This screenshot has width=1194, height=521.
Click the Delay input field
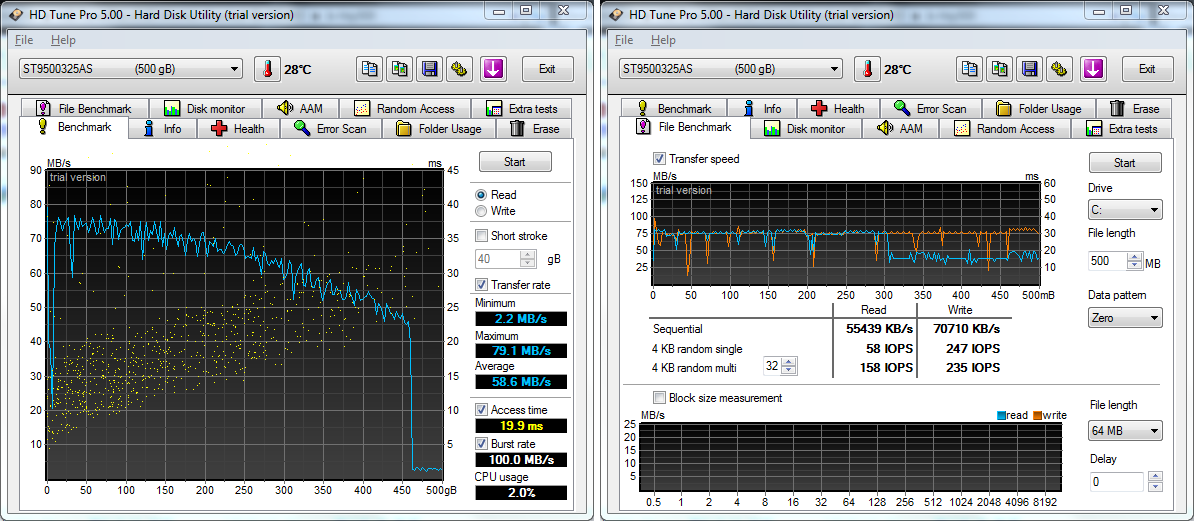[x=1115, y=482]
